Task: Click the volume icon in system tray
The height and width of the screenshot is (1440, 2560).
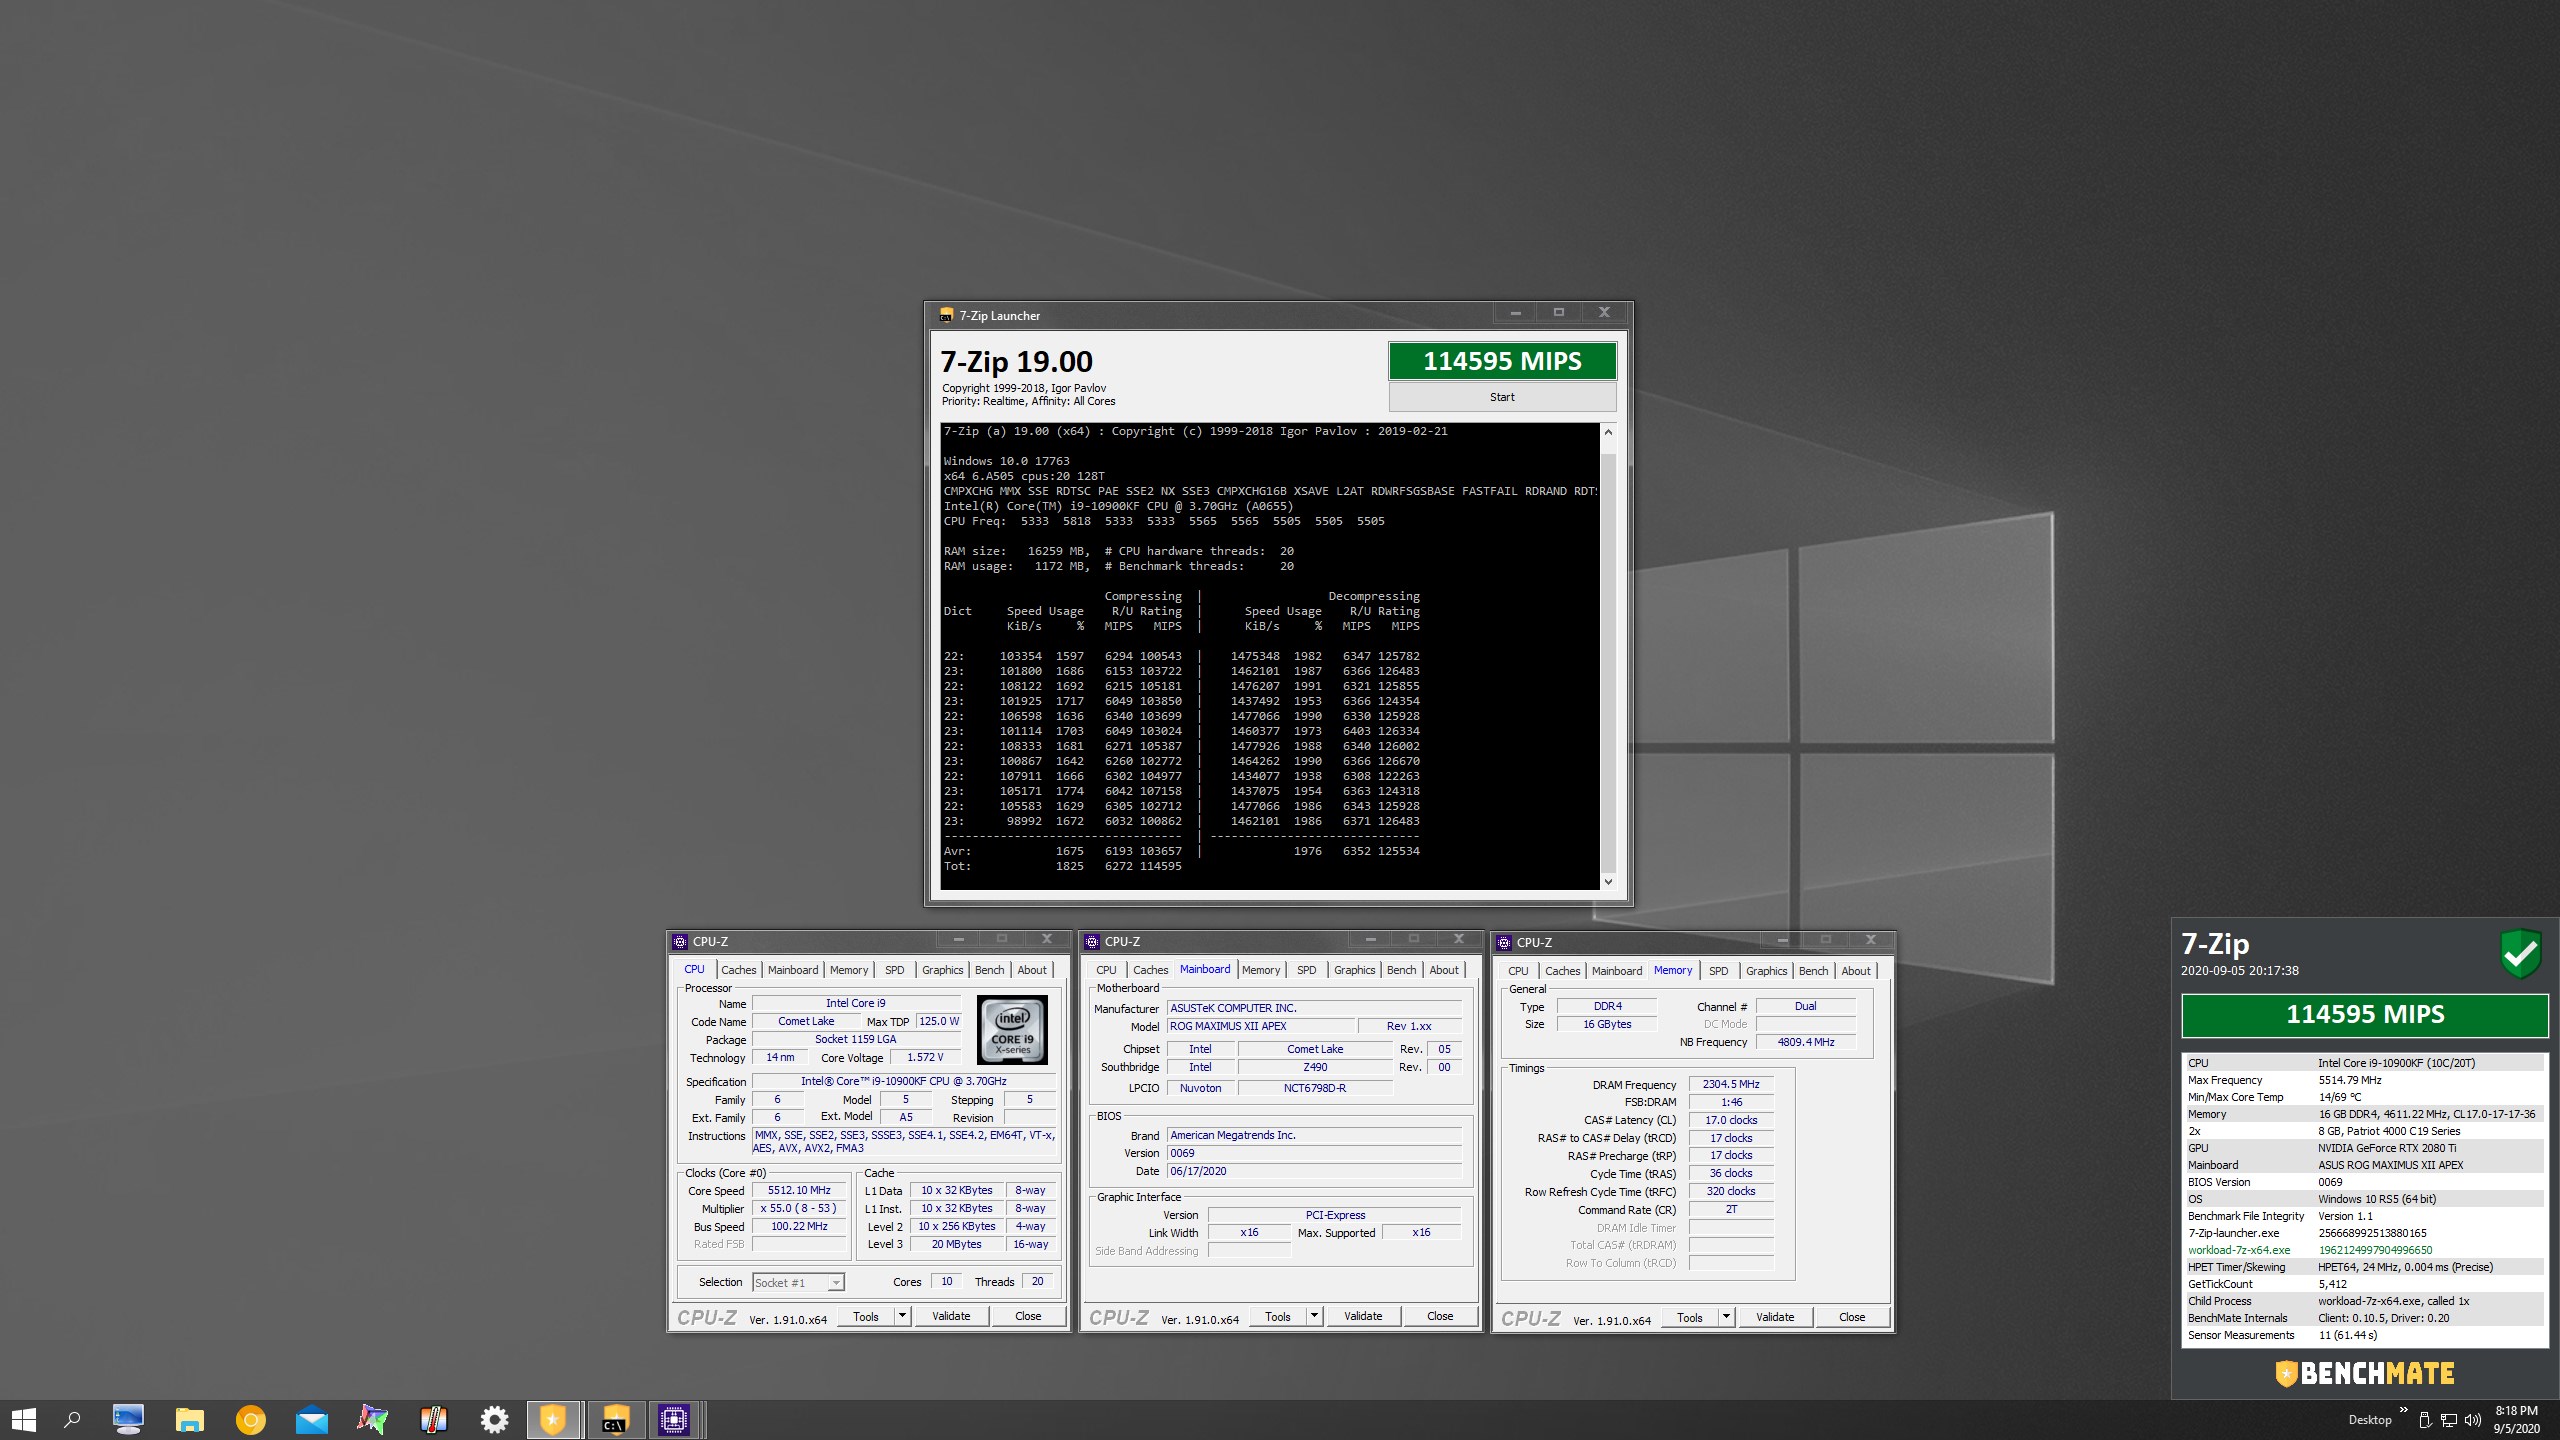Action: pyautogui.click(x=2473, y=1420)
